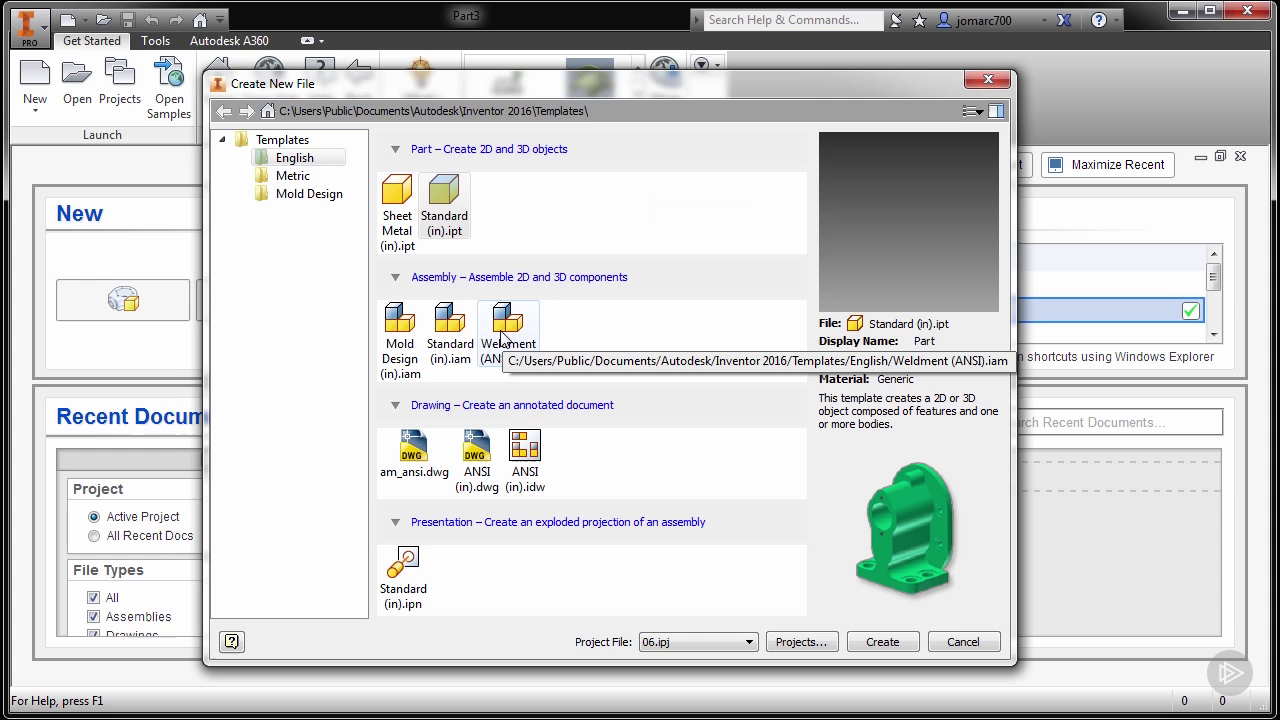Toggle the All file types checkbox
Image resolution: width=1280 pixels, height=720 pixels.
94,598
